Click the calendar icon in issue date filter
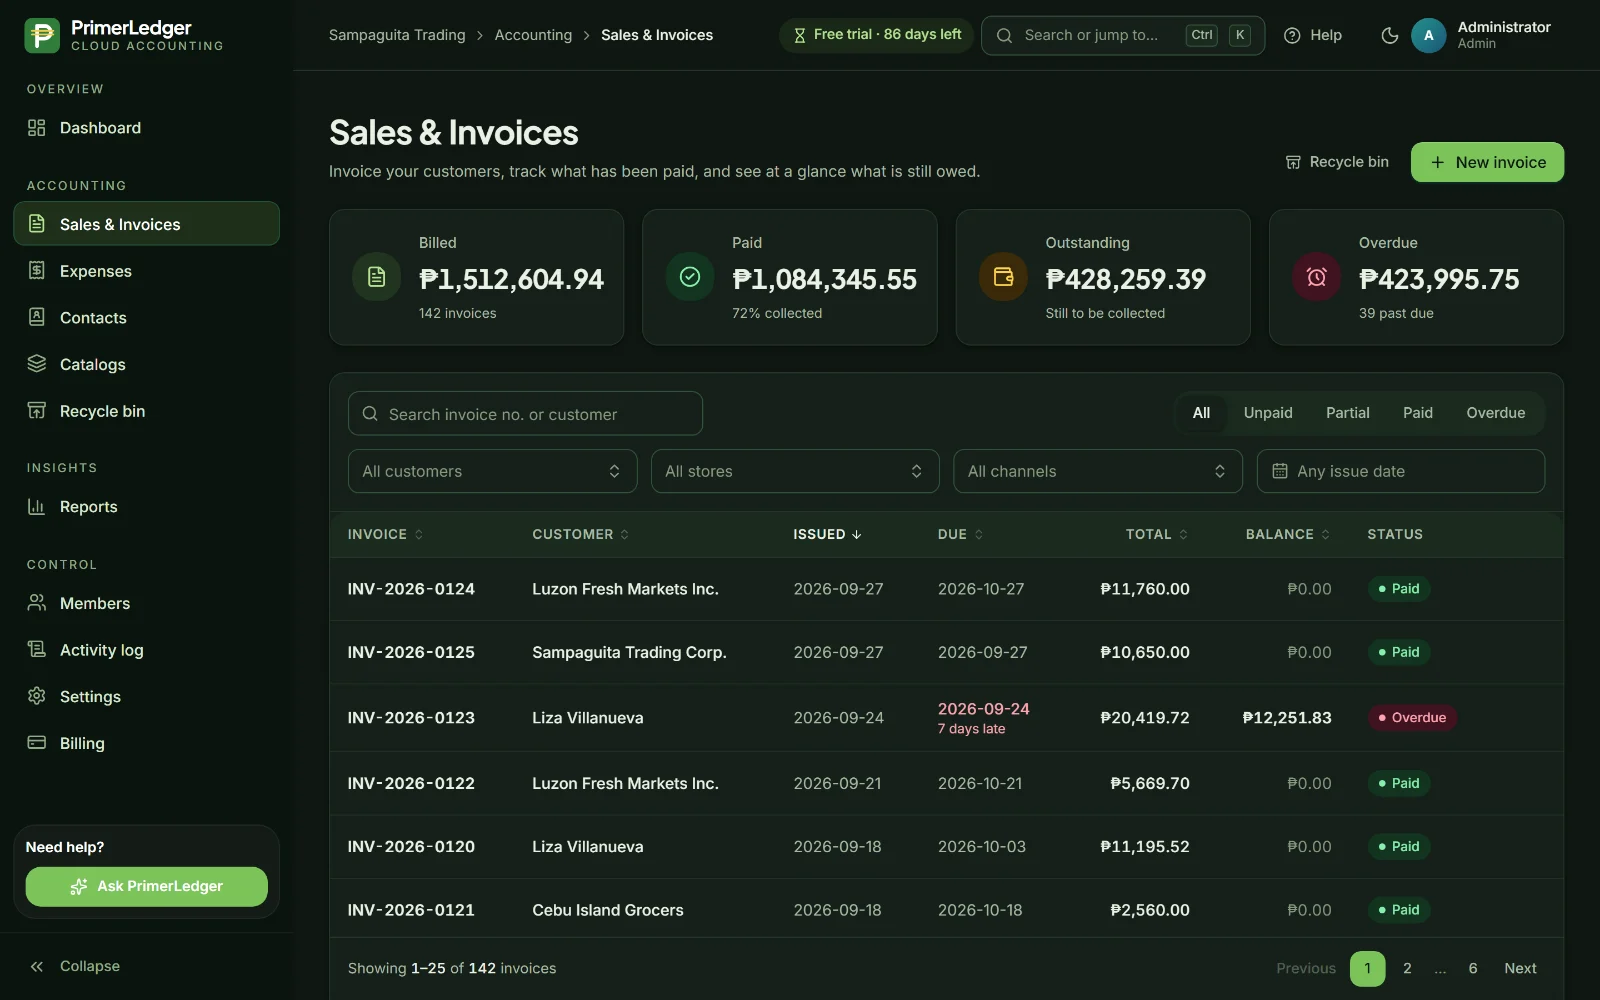The height and width of the screenshot is (1000, 1600). 1279,471
